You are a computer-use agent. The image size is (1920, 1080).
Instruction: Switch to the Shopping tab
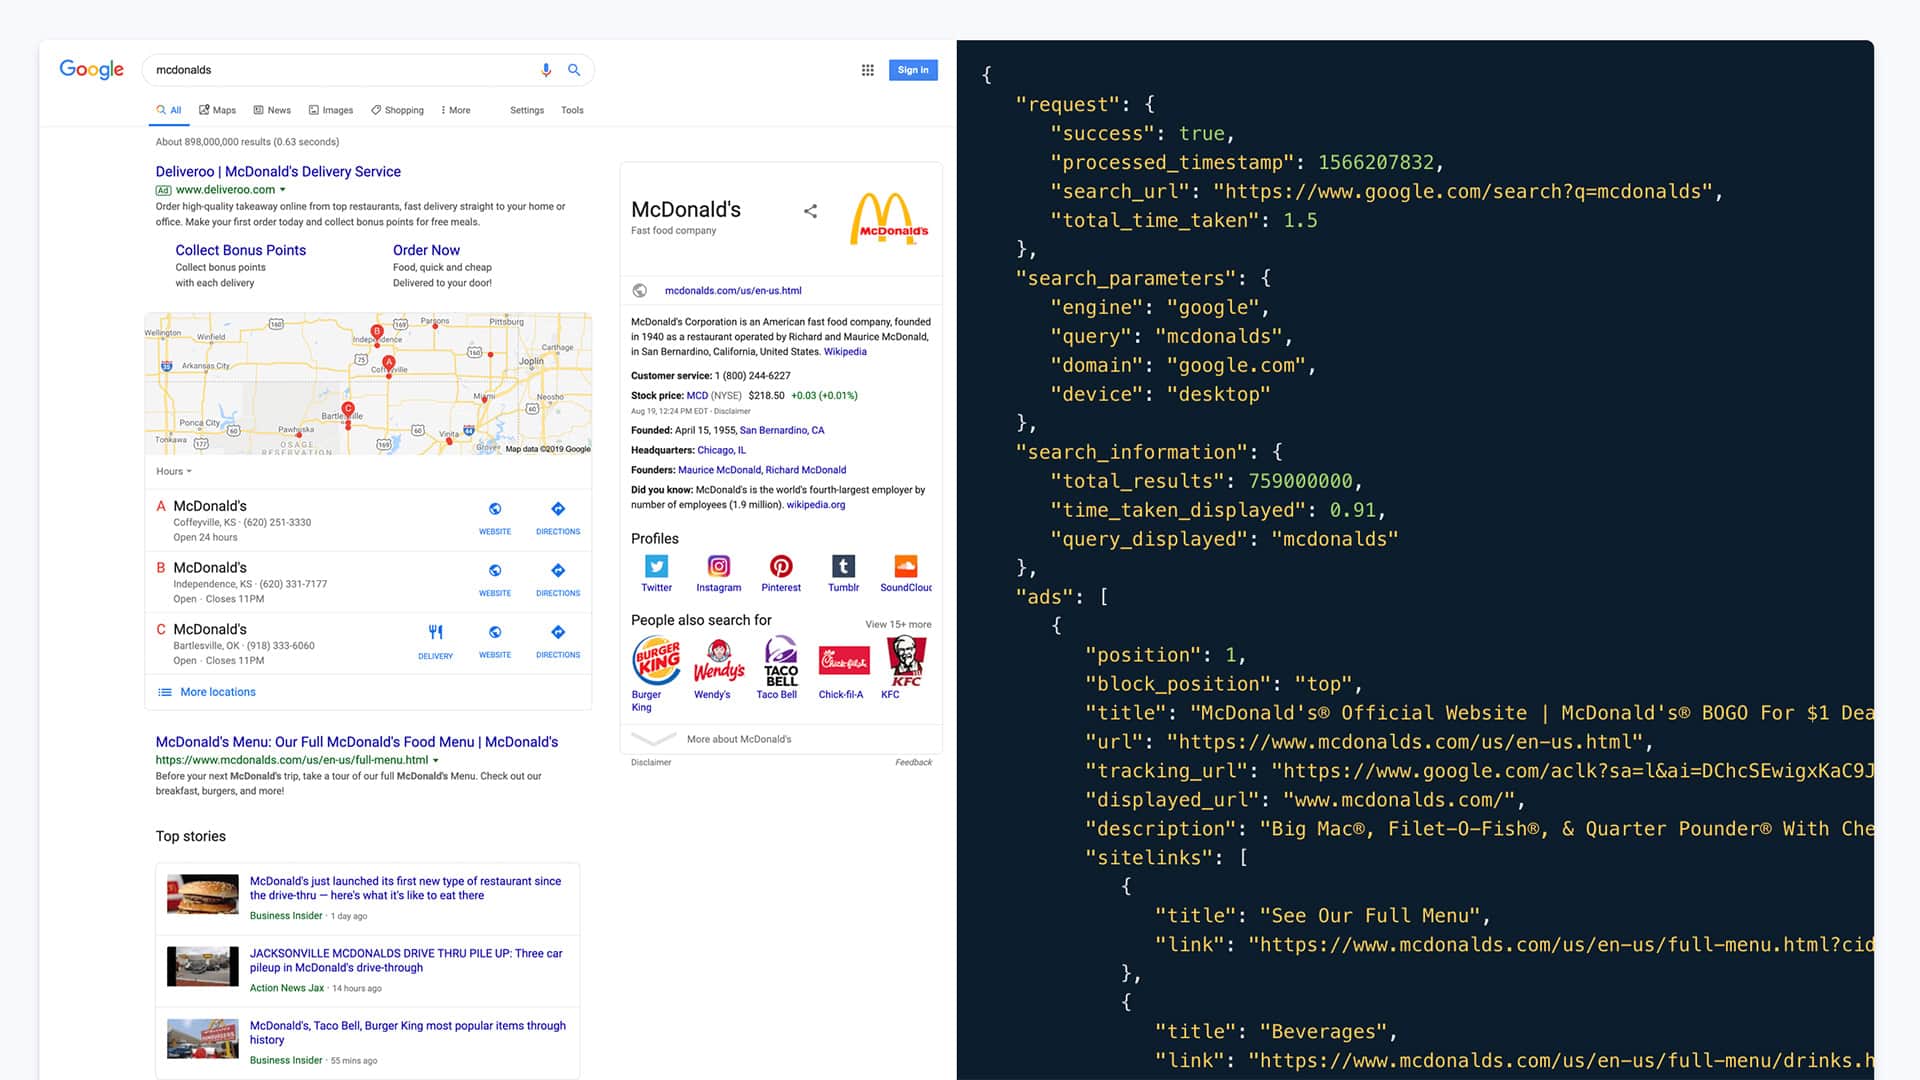(397, 110)
